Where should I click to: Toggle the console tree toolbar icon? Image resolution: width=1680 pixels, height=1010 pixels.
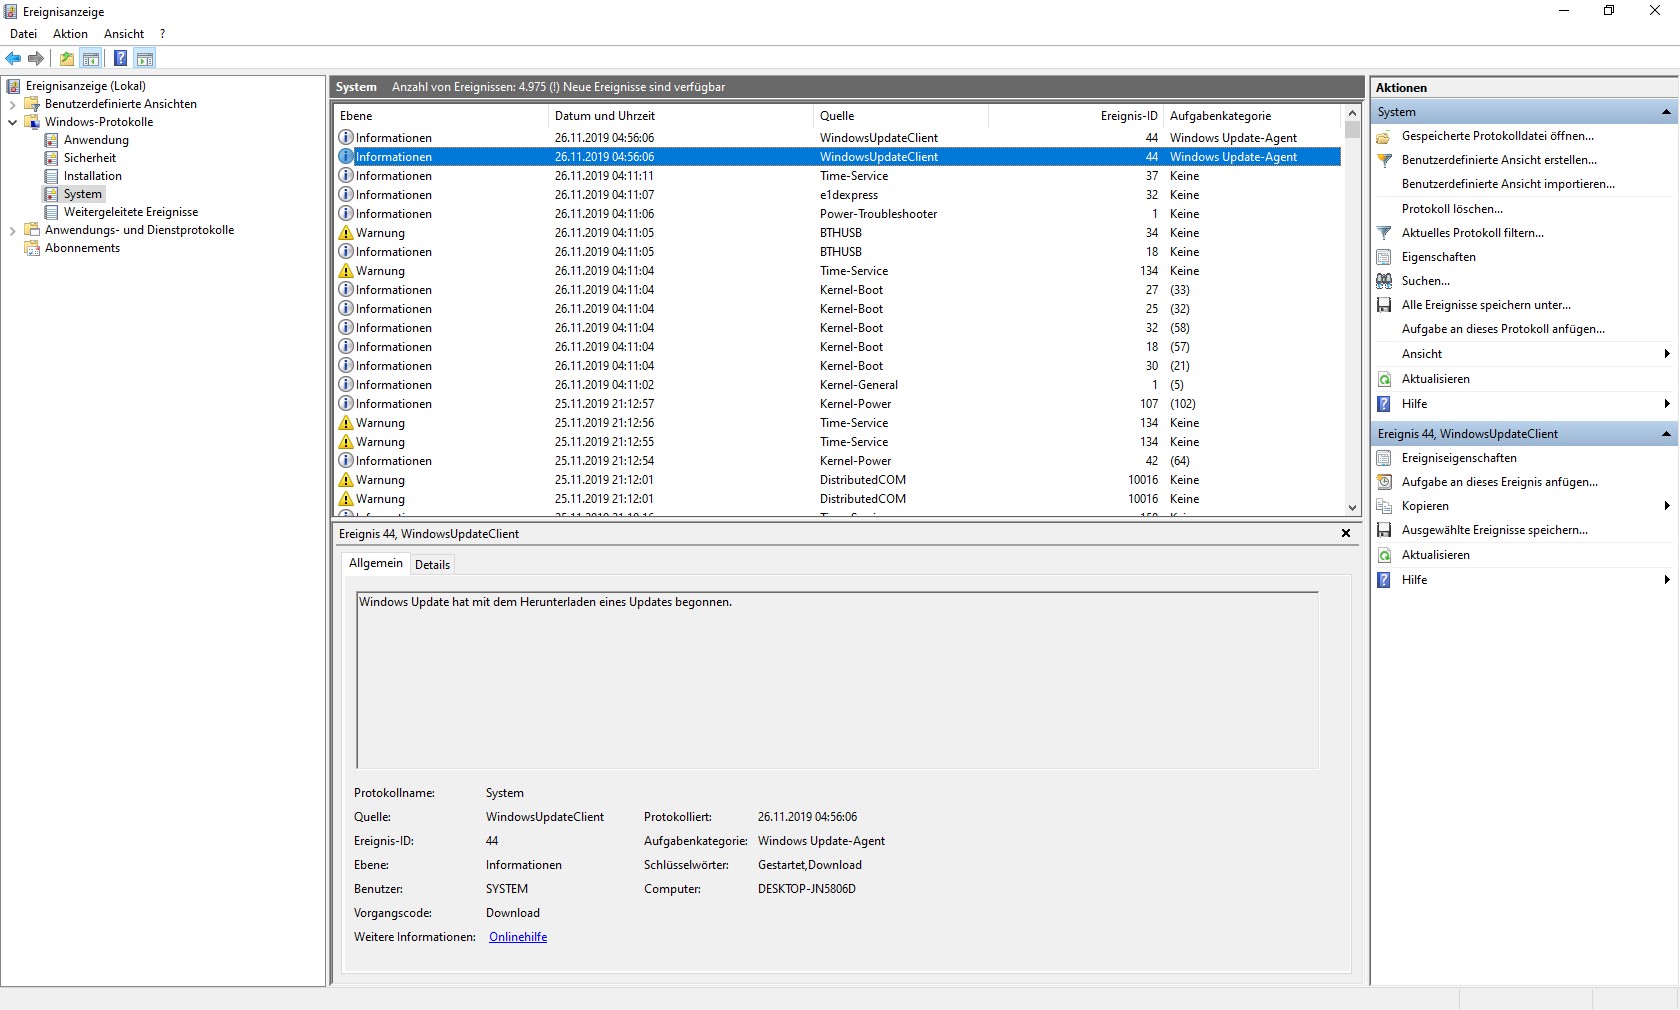pos(91,58)
